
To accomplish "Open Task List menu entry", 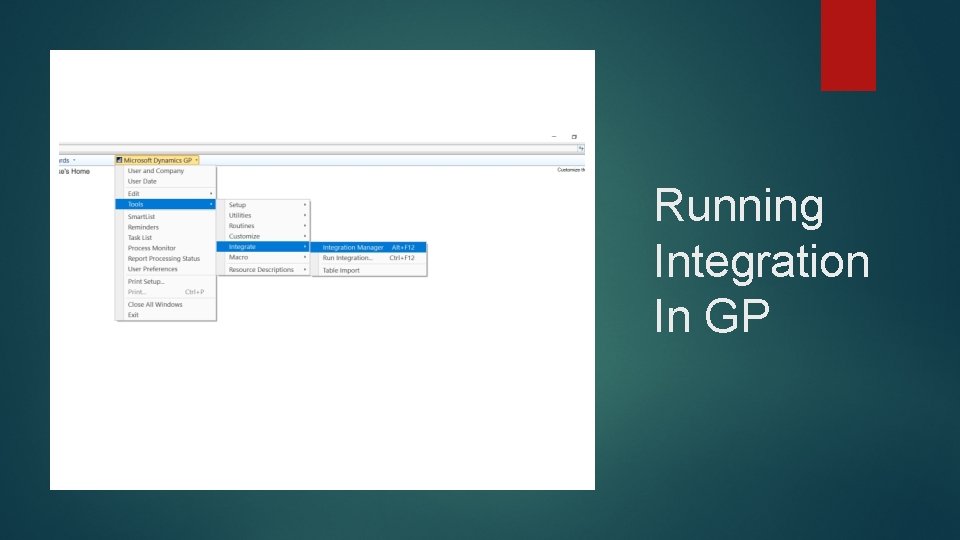I will click(166, 238).
